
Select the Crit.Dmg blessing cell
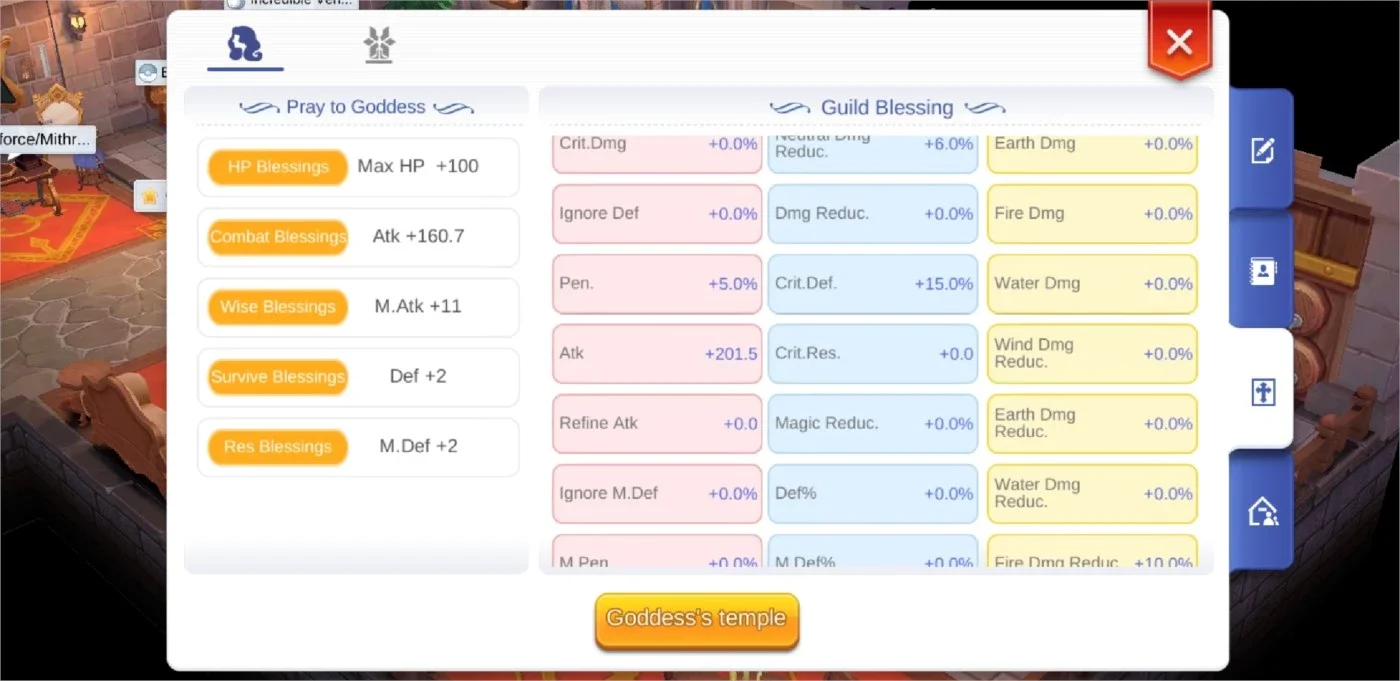tap(657, 153)
